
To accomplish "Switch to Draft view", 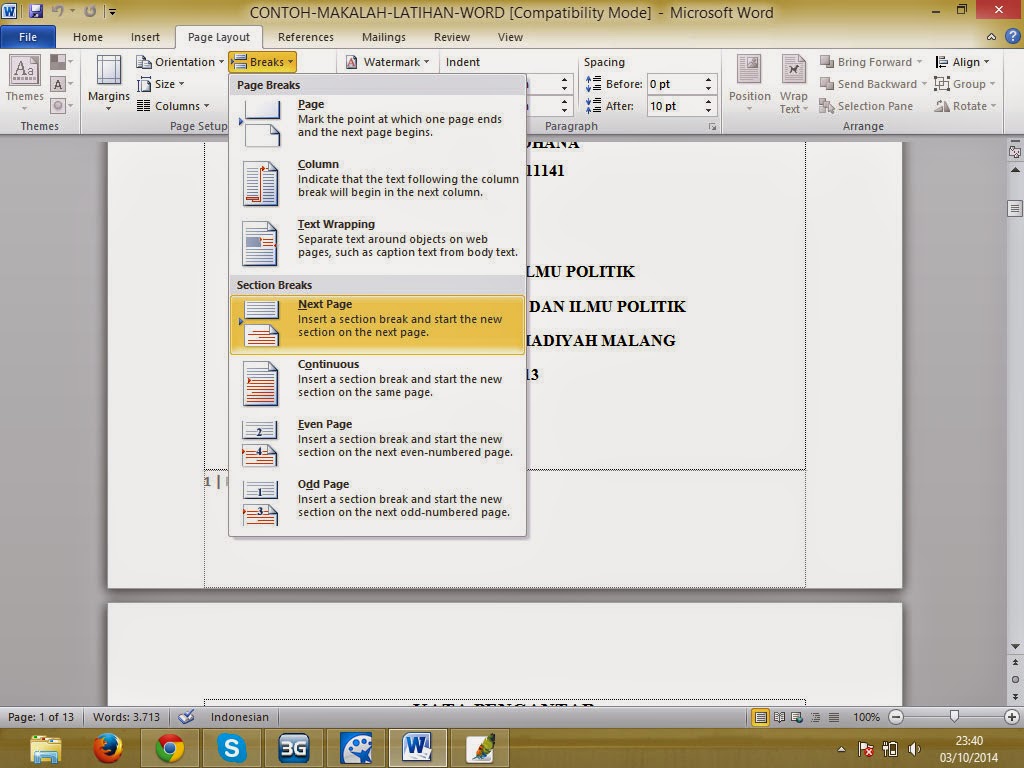I will coord(834,717).
